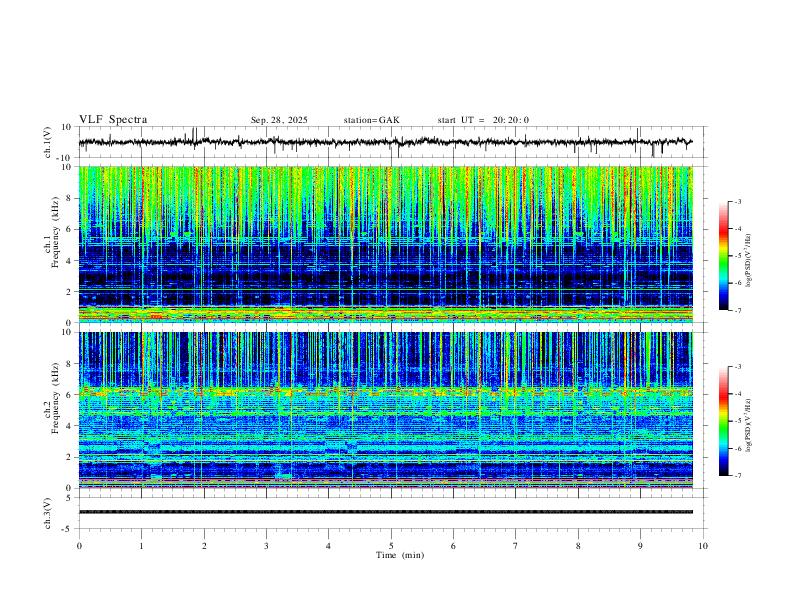The width and height of the screenshot is (792, 612).
Task: Click the "2" tick on the time axis
Action: [204, 546]
